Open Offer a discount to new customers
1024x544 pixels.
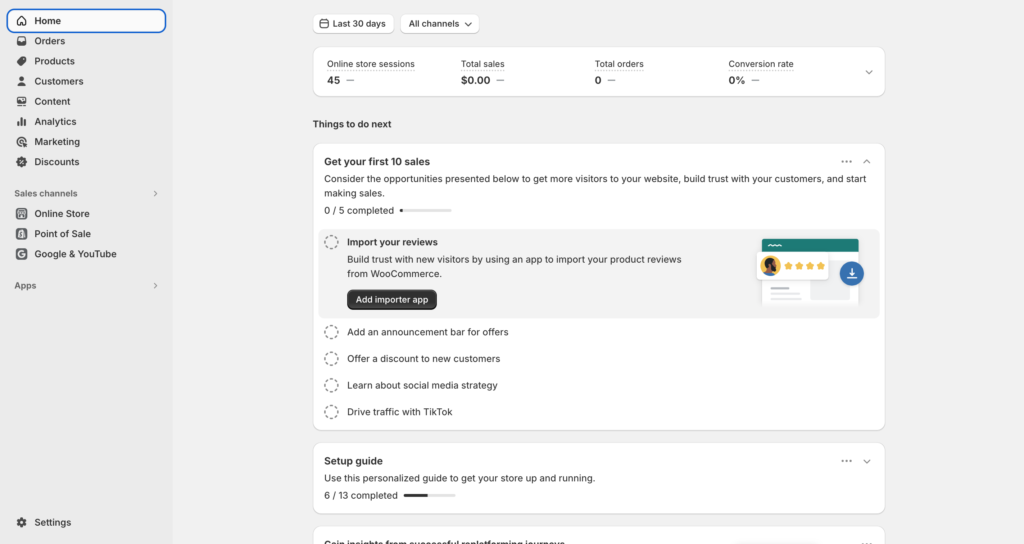(423, 359)
